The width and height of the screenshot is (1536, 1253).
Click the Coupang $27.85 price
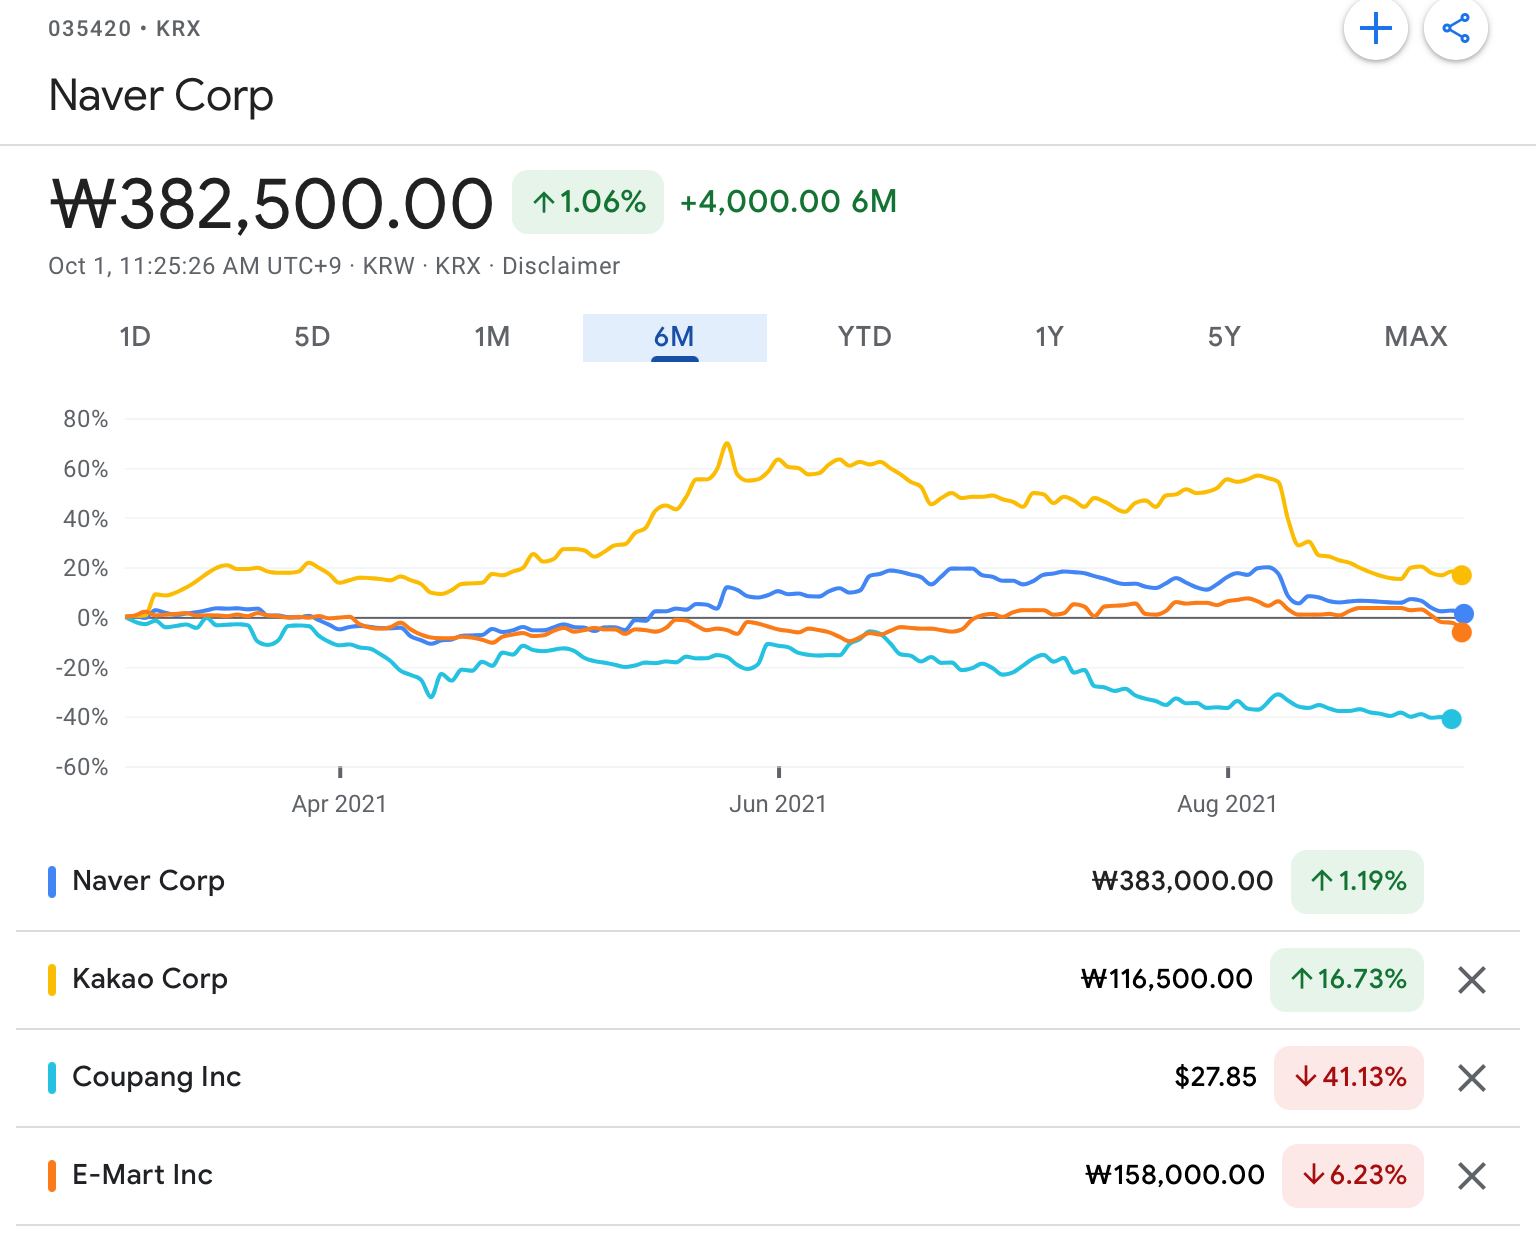(x=1215, y=1077)
